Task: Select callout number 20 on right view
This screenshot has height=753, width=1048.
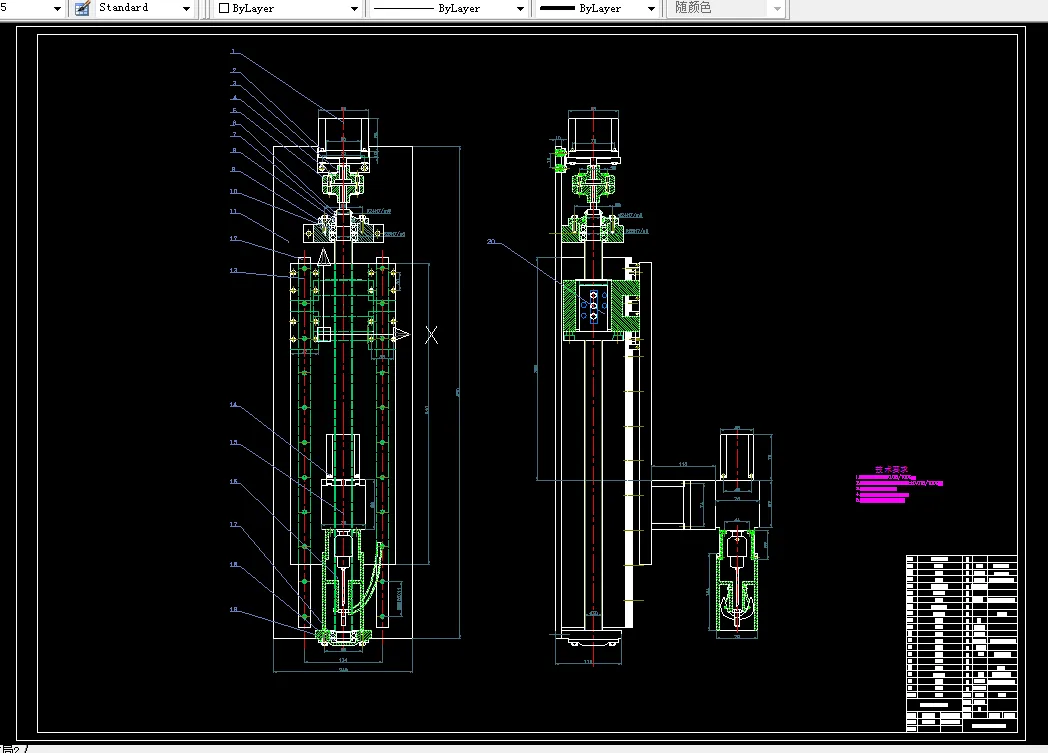Action: pyautogui.click(x=491, y=241)
